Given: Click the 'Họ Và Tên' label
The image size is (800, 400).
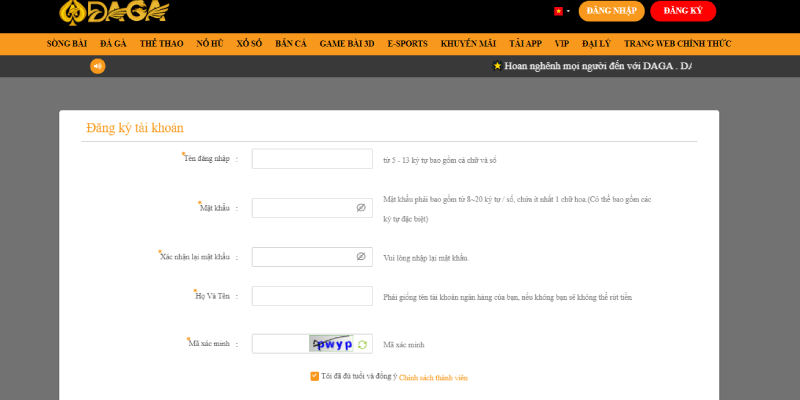Looking at the screenshot, I should pos(212,296).
